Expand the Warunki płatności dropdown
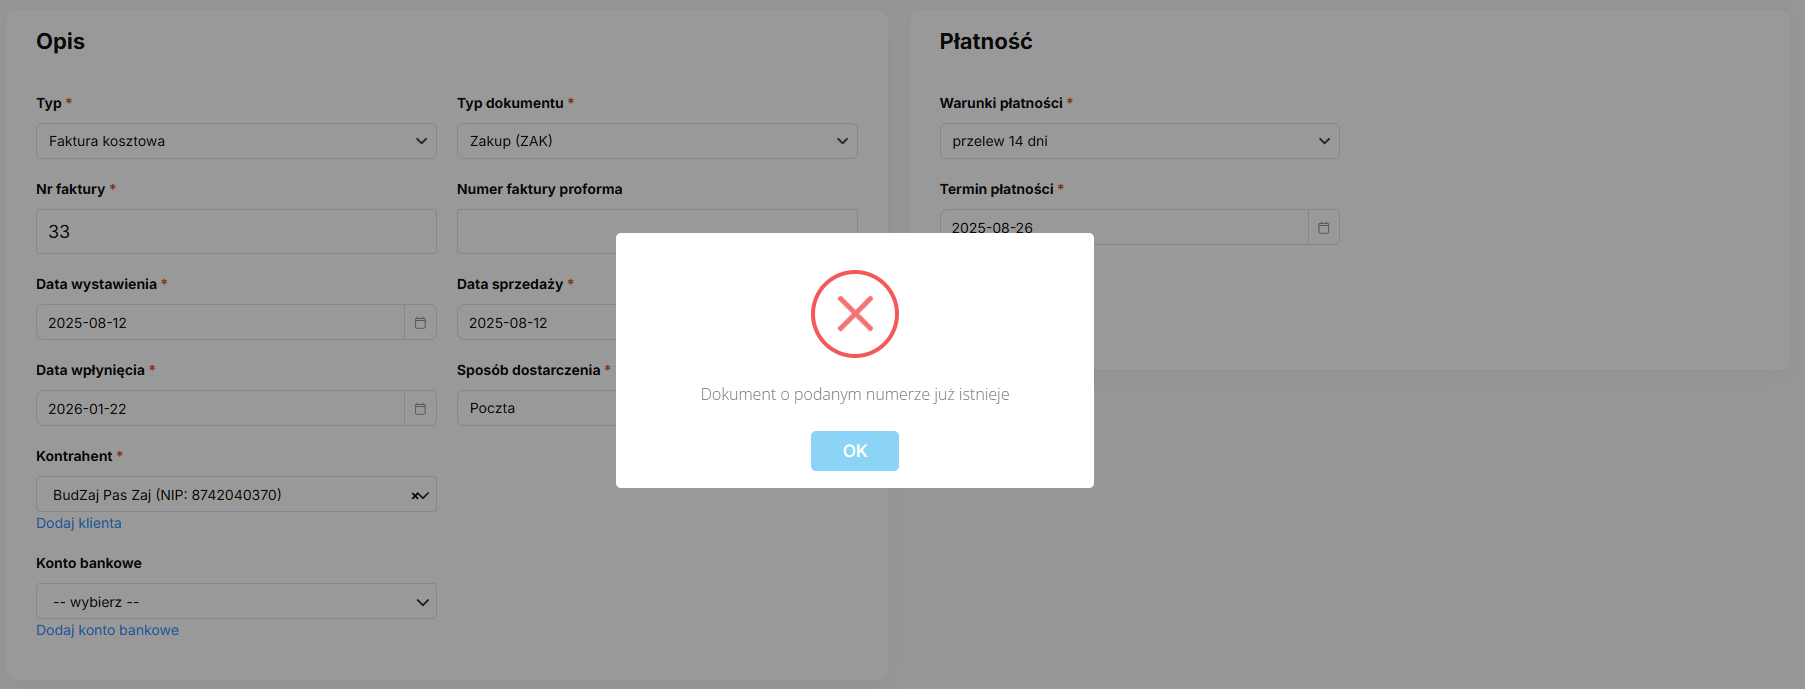The width and height of the screenshot is (1805, 689). [x=1138, y=141]
